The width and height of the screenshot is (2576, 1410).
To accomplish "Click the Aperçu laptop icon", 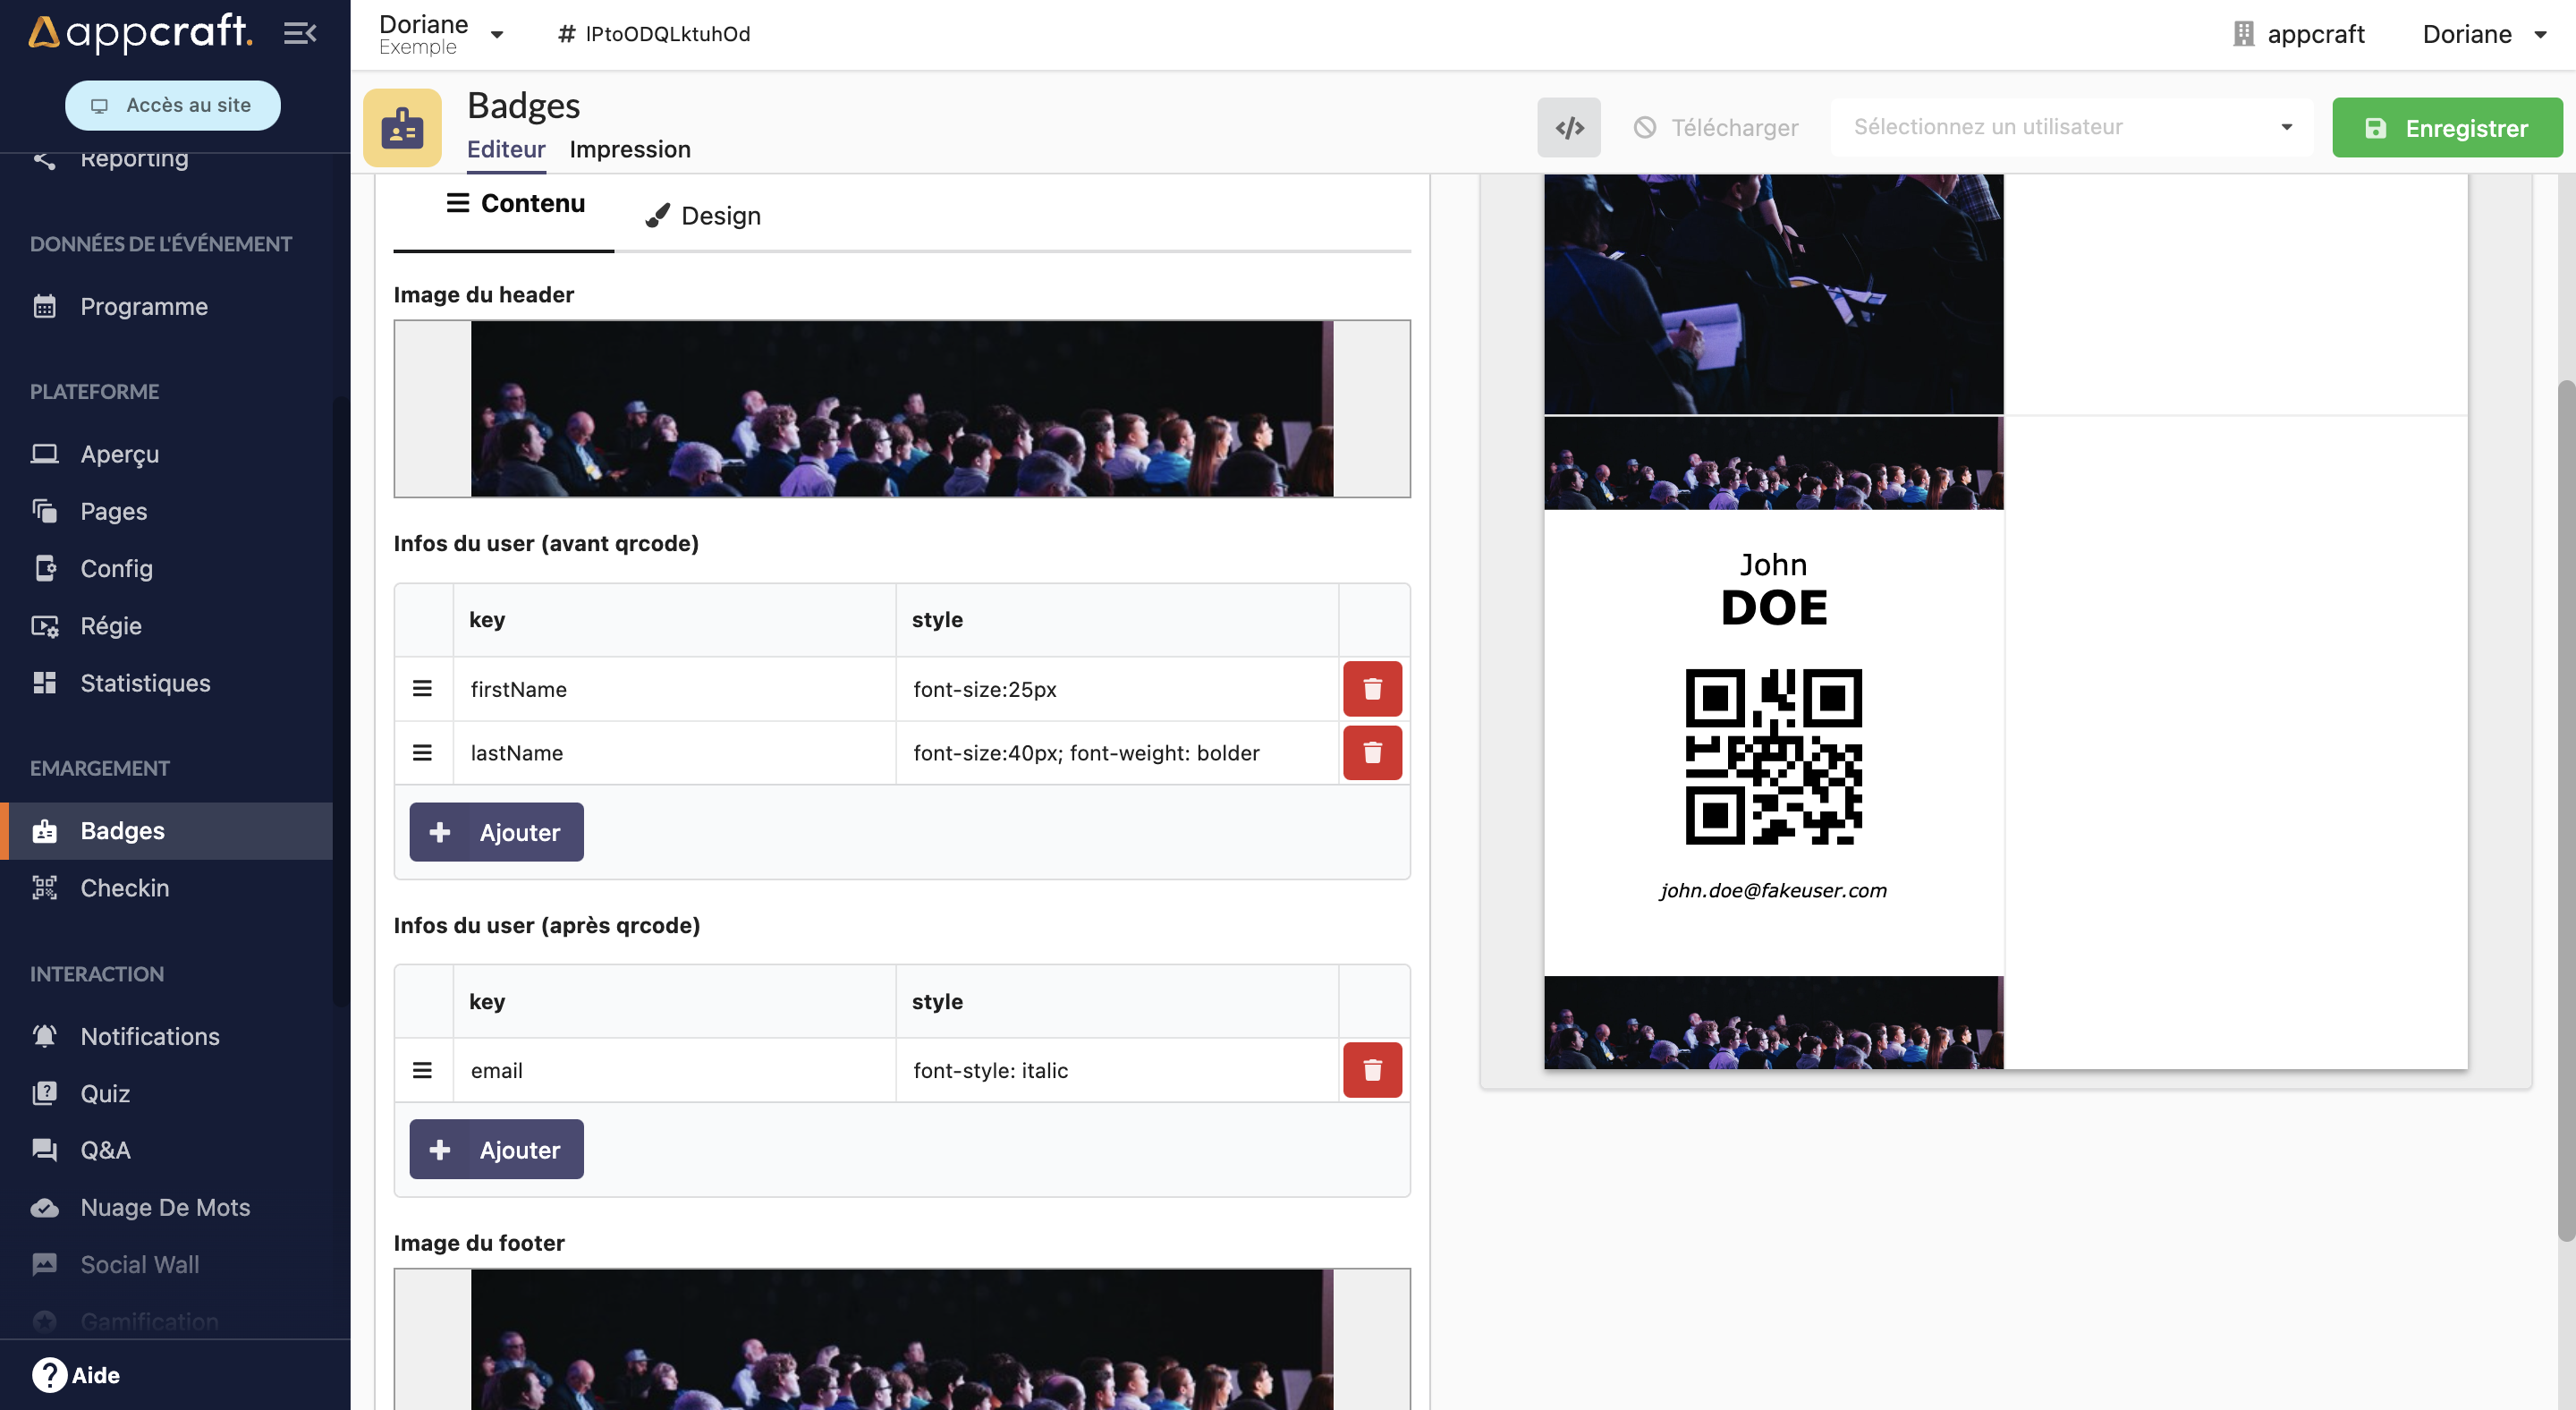I will [45, 453].
